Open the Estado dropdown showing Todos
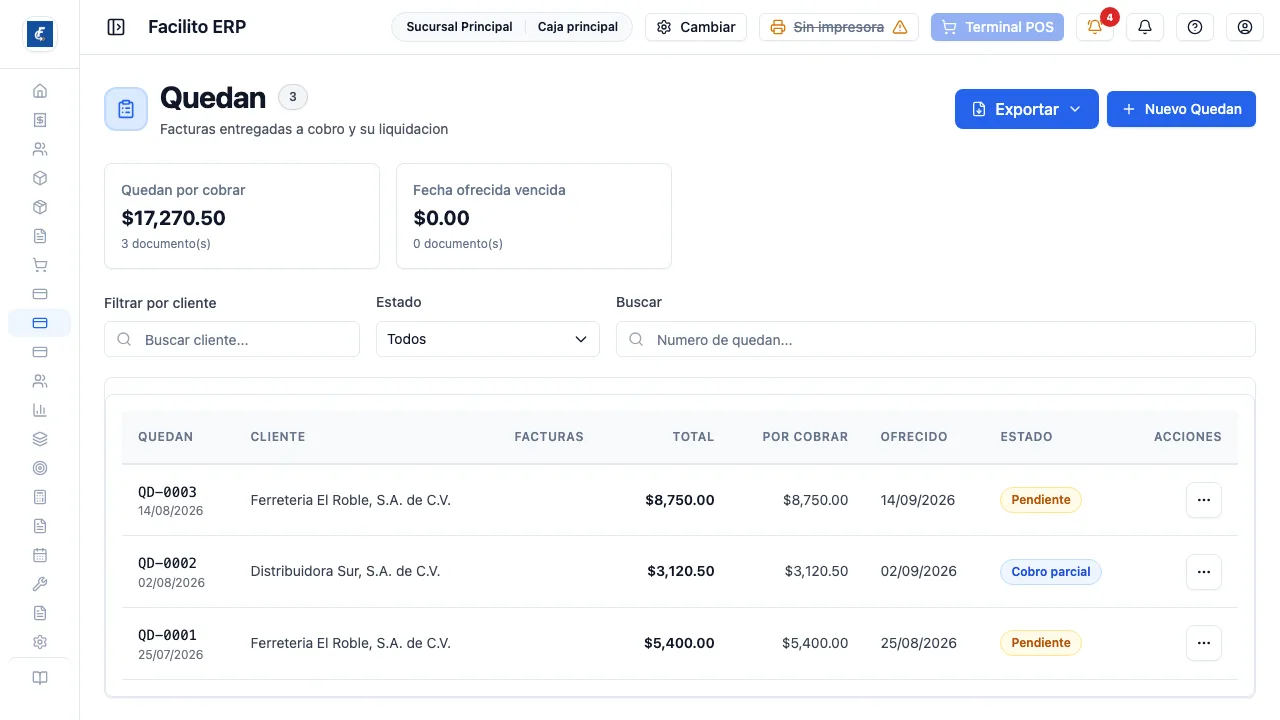The width and height of the screenshot is (1280, 720). coord(488,339)
